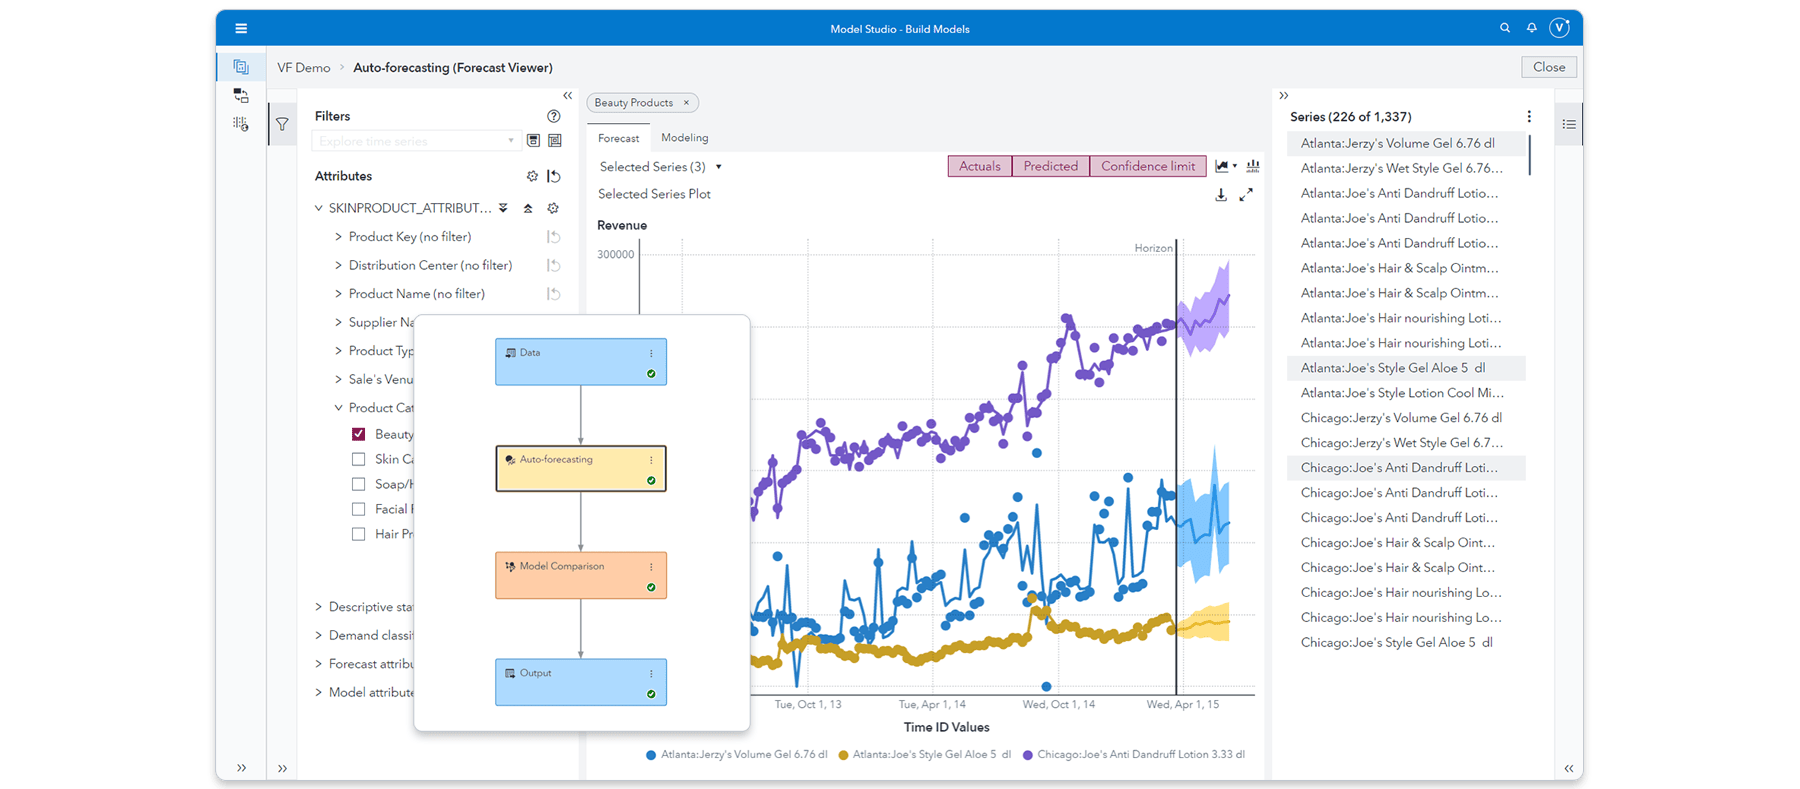The height and width of the screenshot is (789, 1800).
Task: Toggle the Actuals button
Action: coord(979,166)
